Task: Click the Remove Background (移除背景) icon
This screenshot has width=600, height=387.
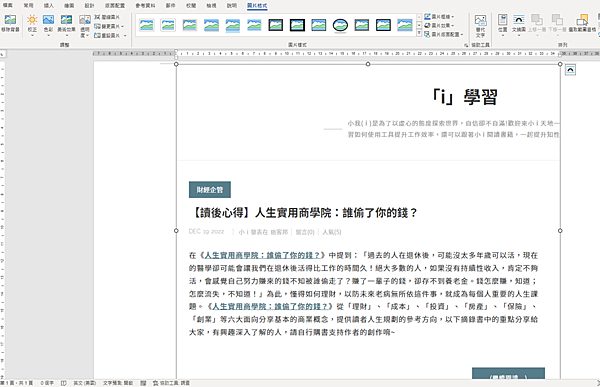Action: click(10, 23)
